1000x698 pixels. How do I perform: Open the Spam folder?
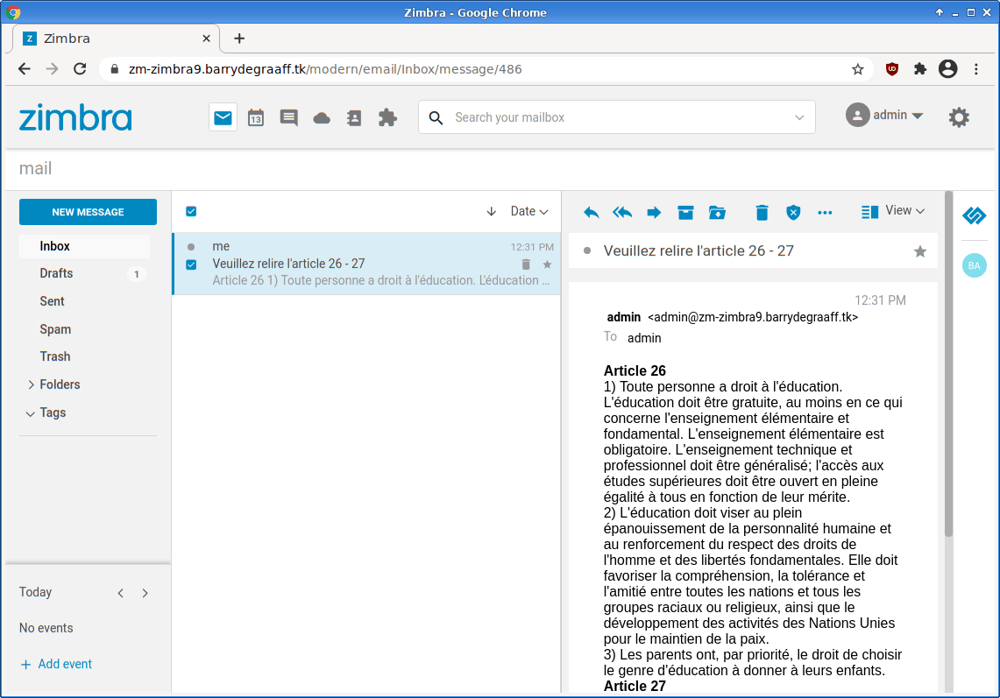[55, 329]
